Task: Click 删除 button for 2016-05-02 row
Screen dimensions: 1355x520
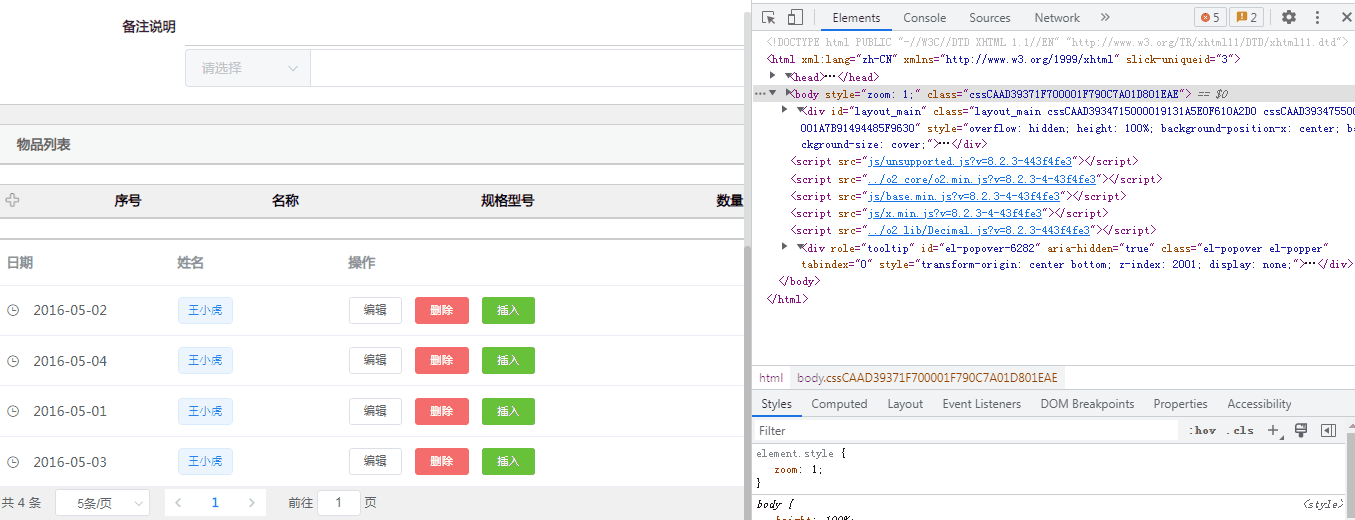Action: tap(441, 310)
